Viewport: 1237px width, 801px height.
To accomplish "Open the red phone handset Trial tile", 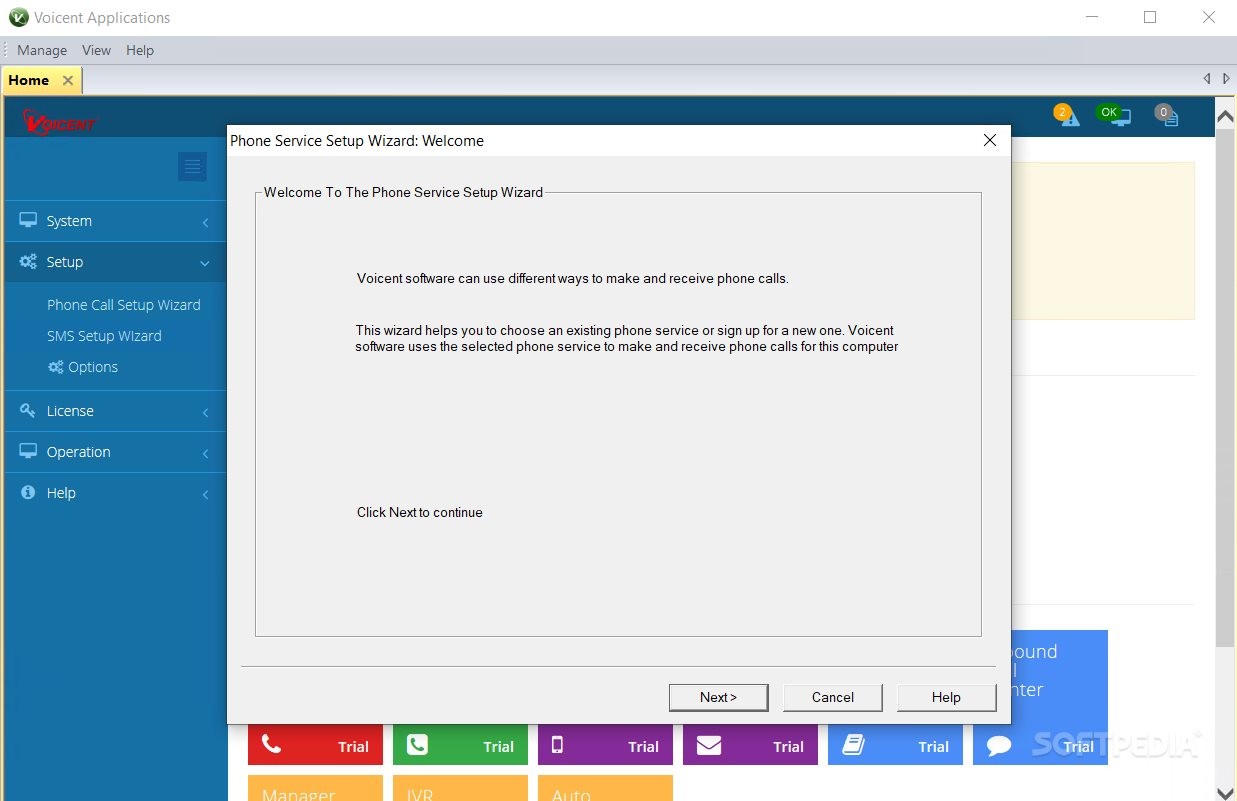I will 315,745.
